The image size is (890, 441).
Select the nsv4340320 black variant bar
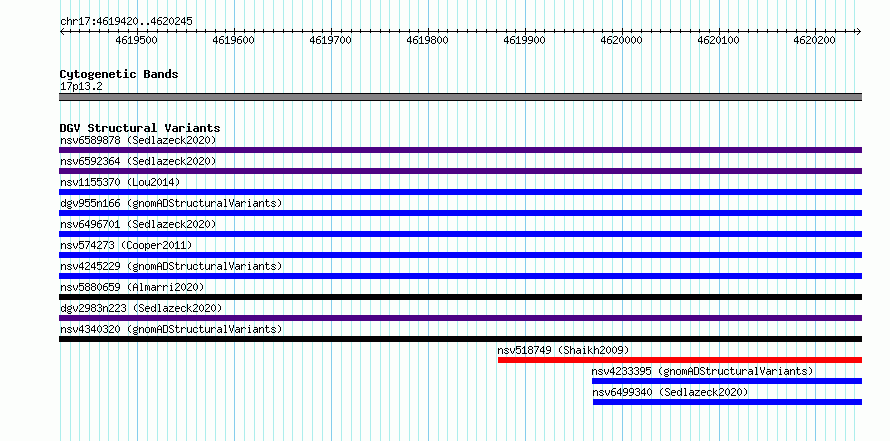[460, 339]
